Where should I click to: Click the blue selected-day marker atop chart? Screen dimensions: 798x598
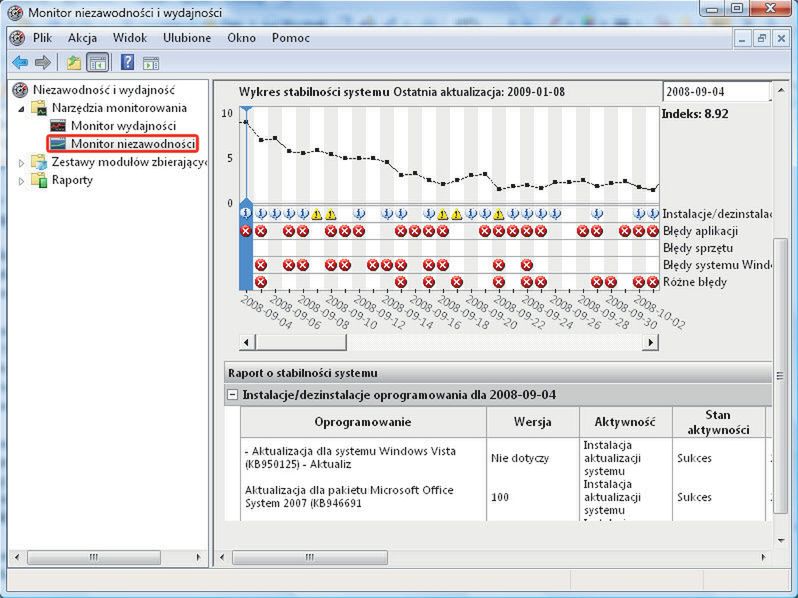click(246, 110)
